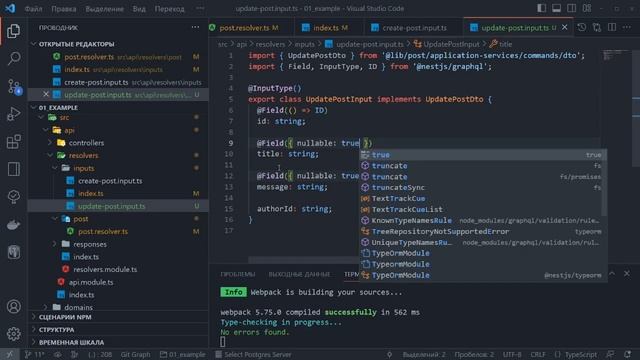This screenshot has width=640, height=360.
Task: Select truncateSync autocomplete suggestion
Action: coord(482,187)
